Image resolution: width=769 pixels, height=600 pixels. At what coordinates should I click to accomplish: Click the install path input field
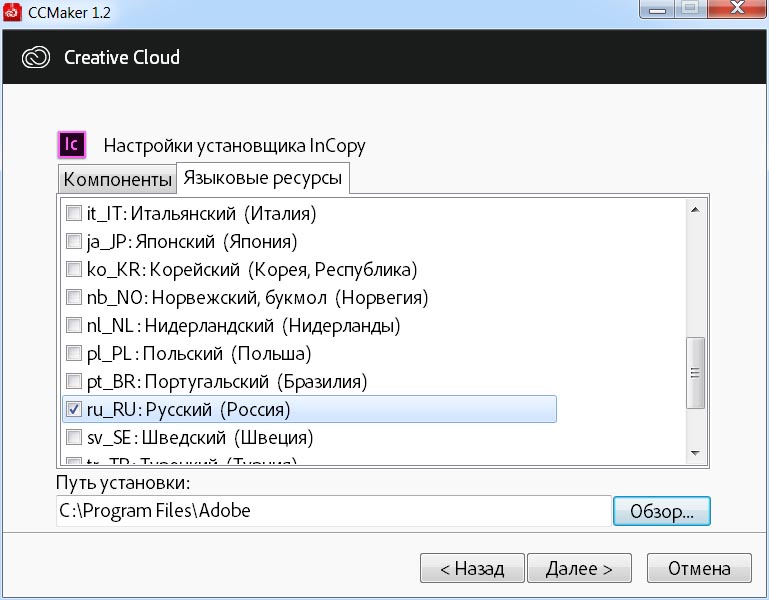pyautogui.click(x=334, y=511)
